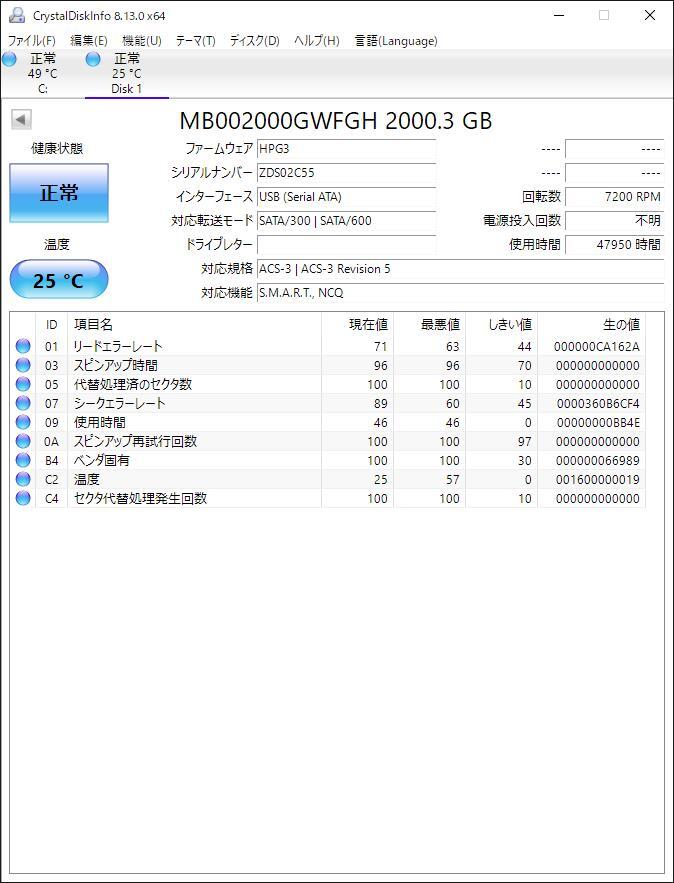Click the previous disk arrow button
This screenshot has width=674, height=883.
(x=21, y=119)
